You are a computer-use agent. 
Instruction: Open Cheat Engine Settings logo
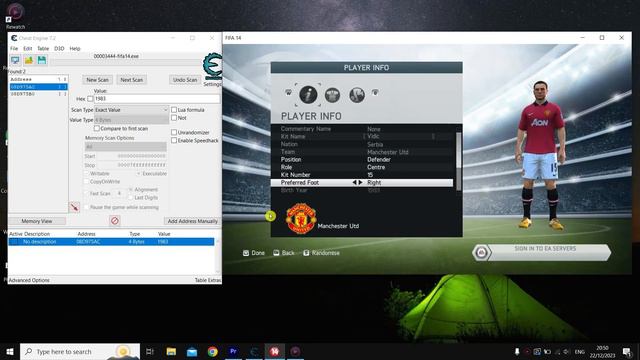click(213, 67)
